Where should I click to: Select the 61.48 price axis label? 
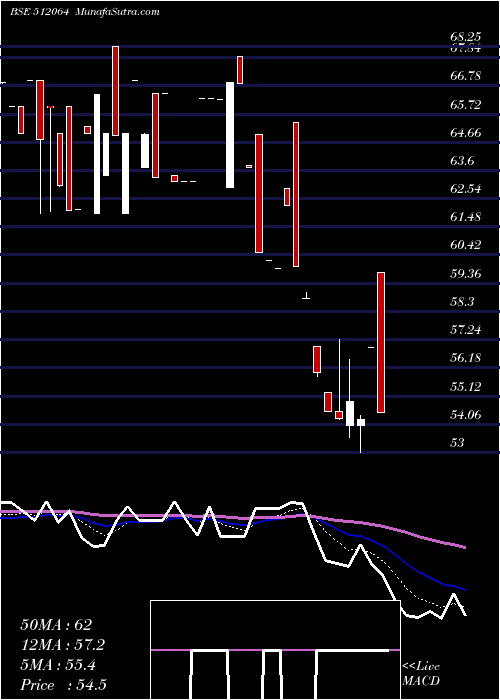click(x=466, y=217)
